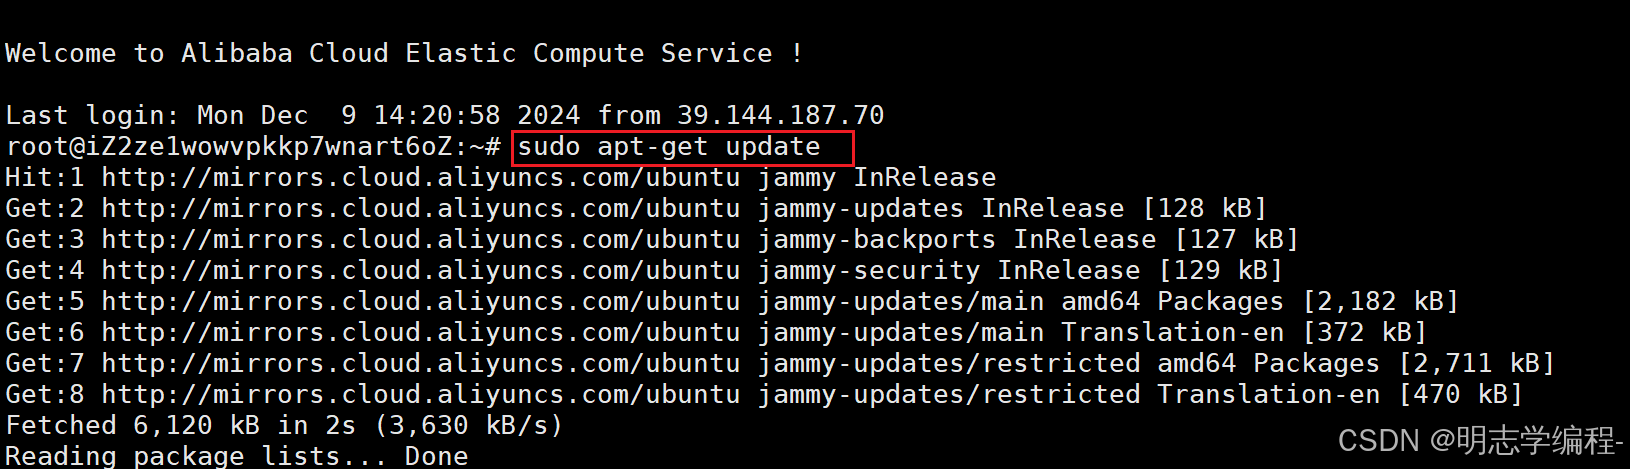Click the Get:3 jammy-backports mirror URL
Viewport: 1630px width, 469px height.
(420, 240)
